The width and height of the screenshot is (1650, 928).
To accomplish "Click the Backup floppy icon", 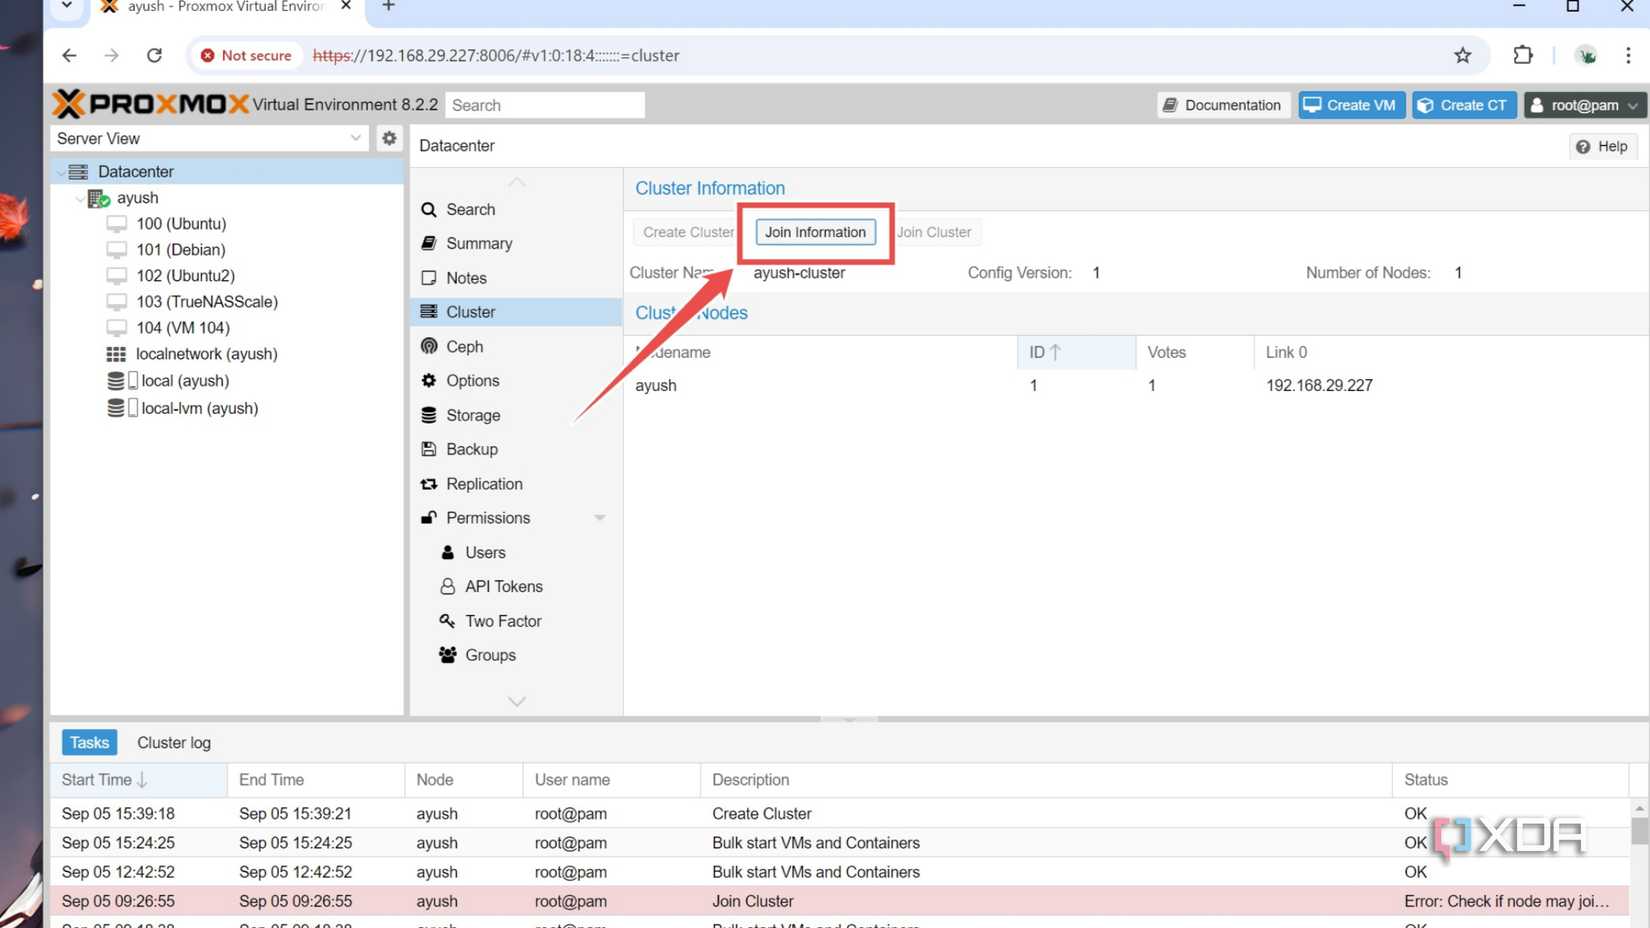I will [429, 449].
